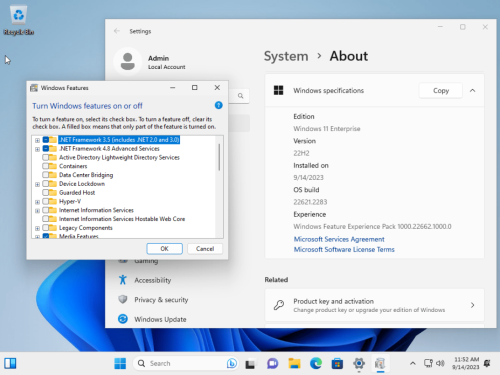Screen dimensions: 500x375
Task: Expand the Internet Information Services node
Action: (x=37, y=210)
